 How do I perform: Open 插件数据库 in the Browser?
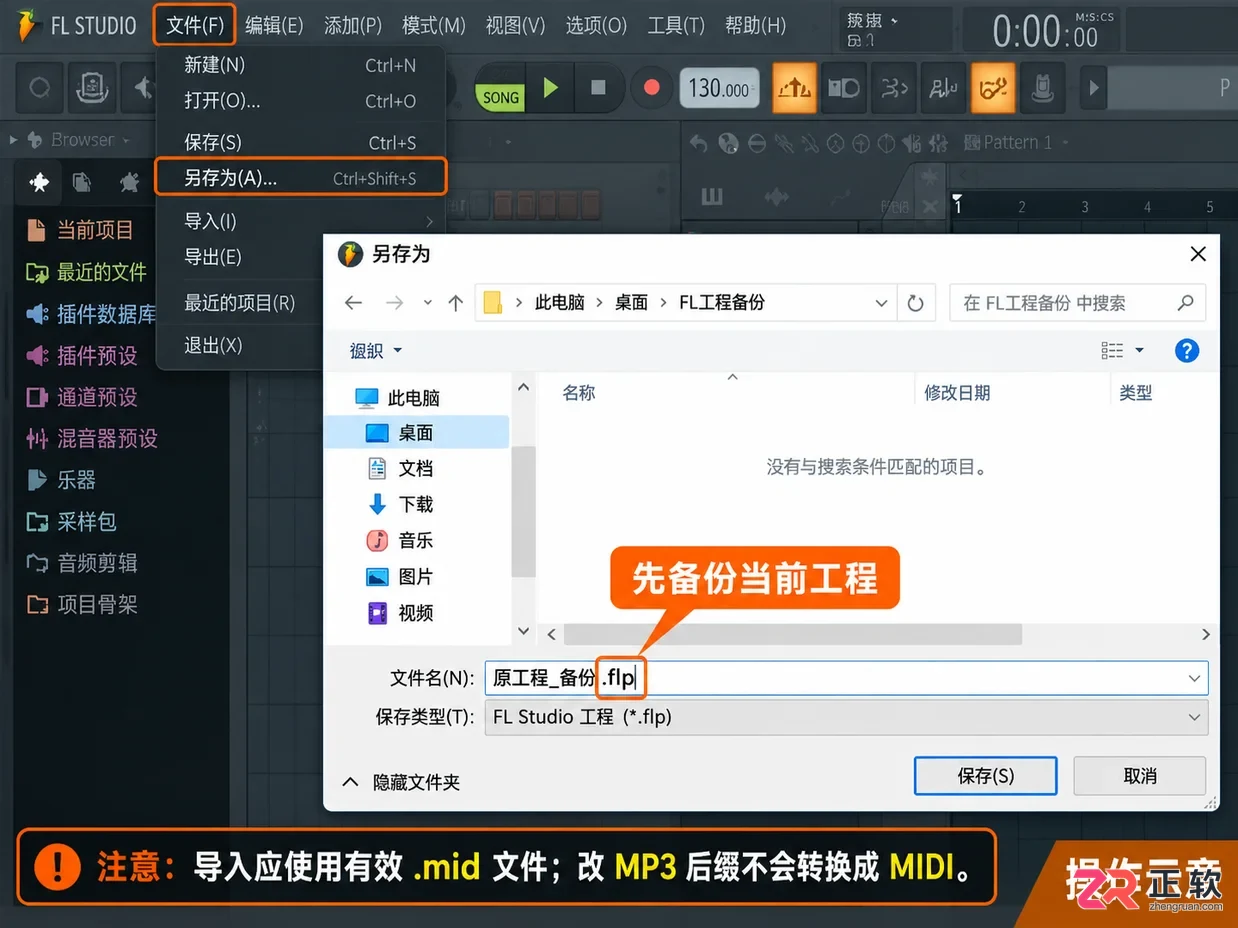coord(91,314)
